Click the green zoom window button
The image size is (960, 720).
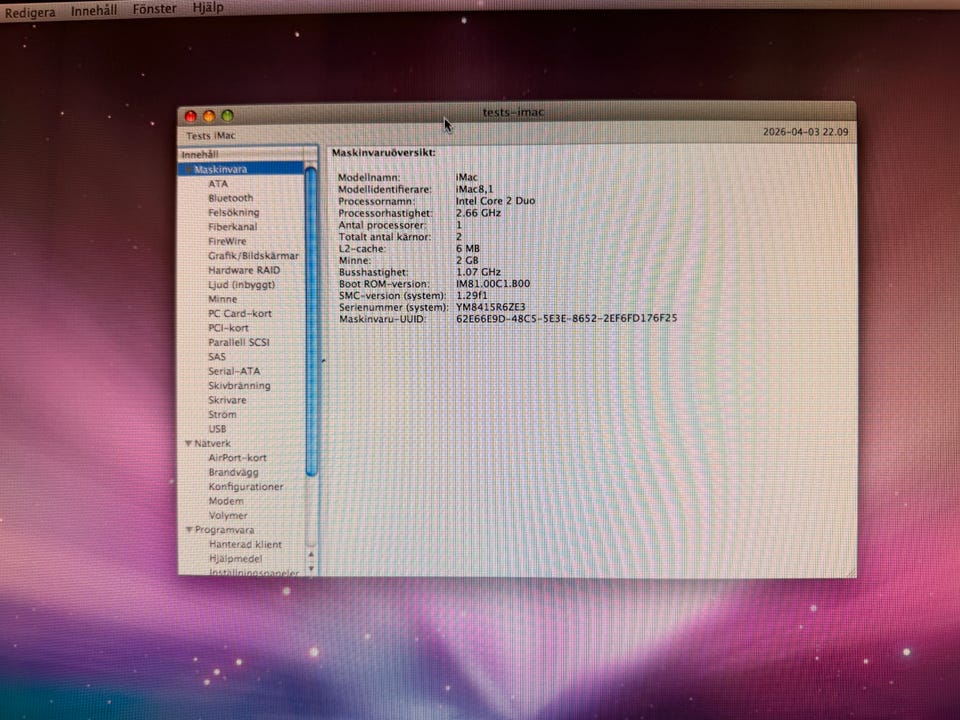pos(227,116)
